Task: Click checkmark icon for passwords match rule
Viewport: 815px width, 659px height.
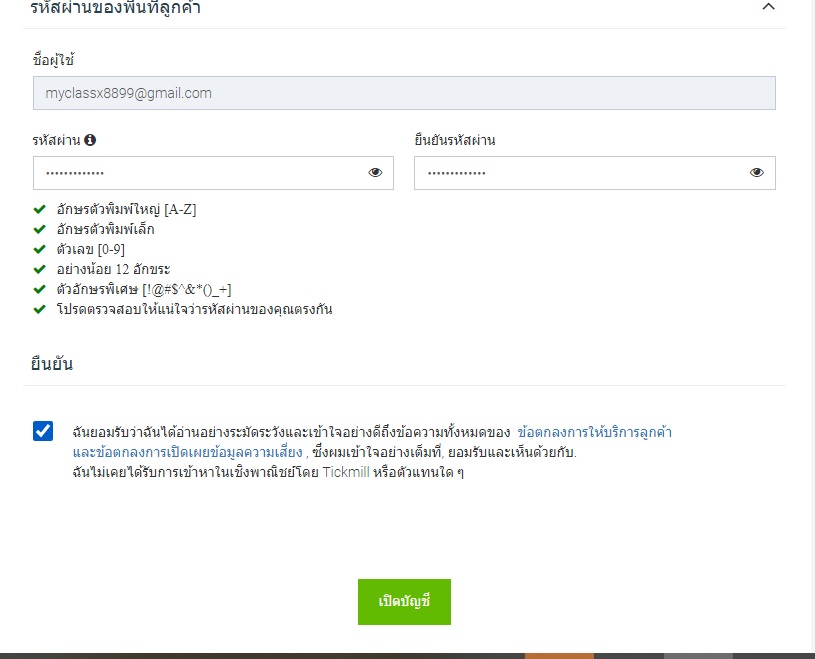Action: 39,309
